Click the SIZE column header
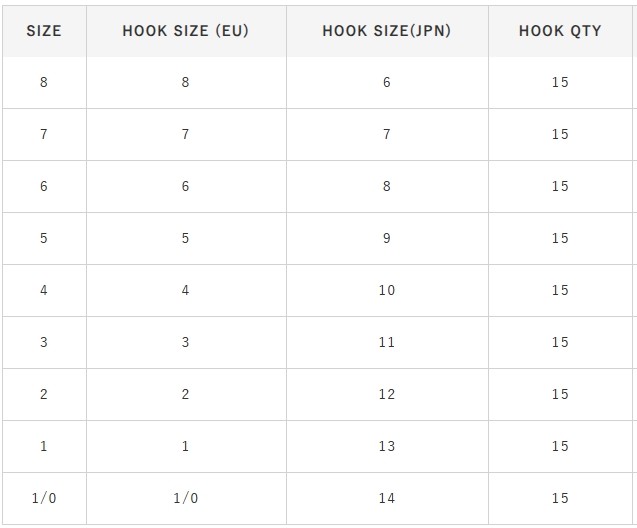 point(43,31)
